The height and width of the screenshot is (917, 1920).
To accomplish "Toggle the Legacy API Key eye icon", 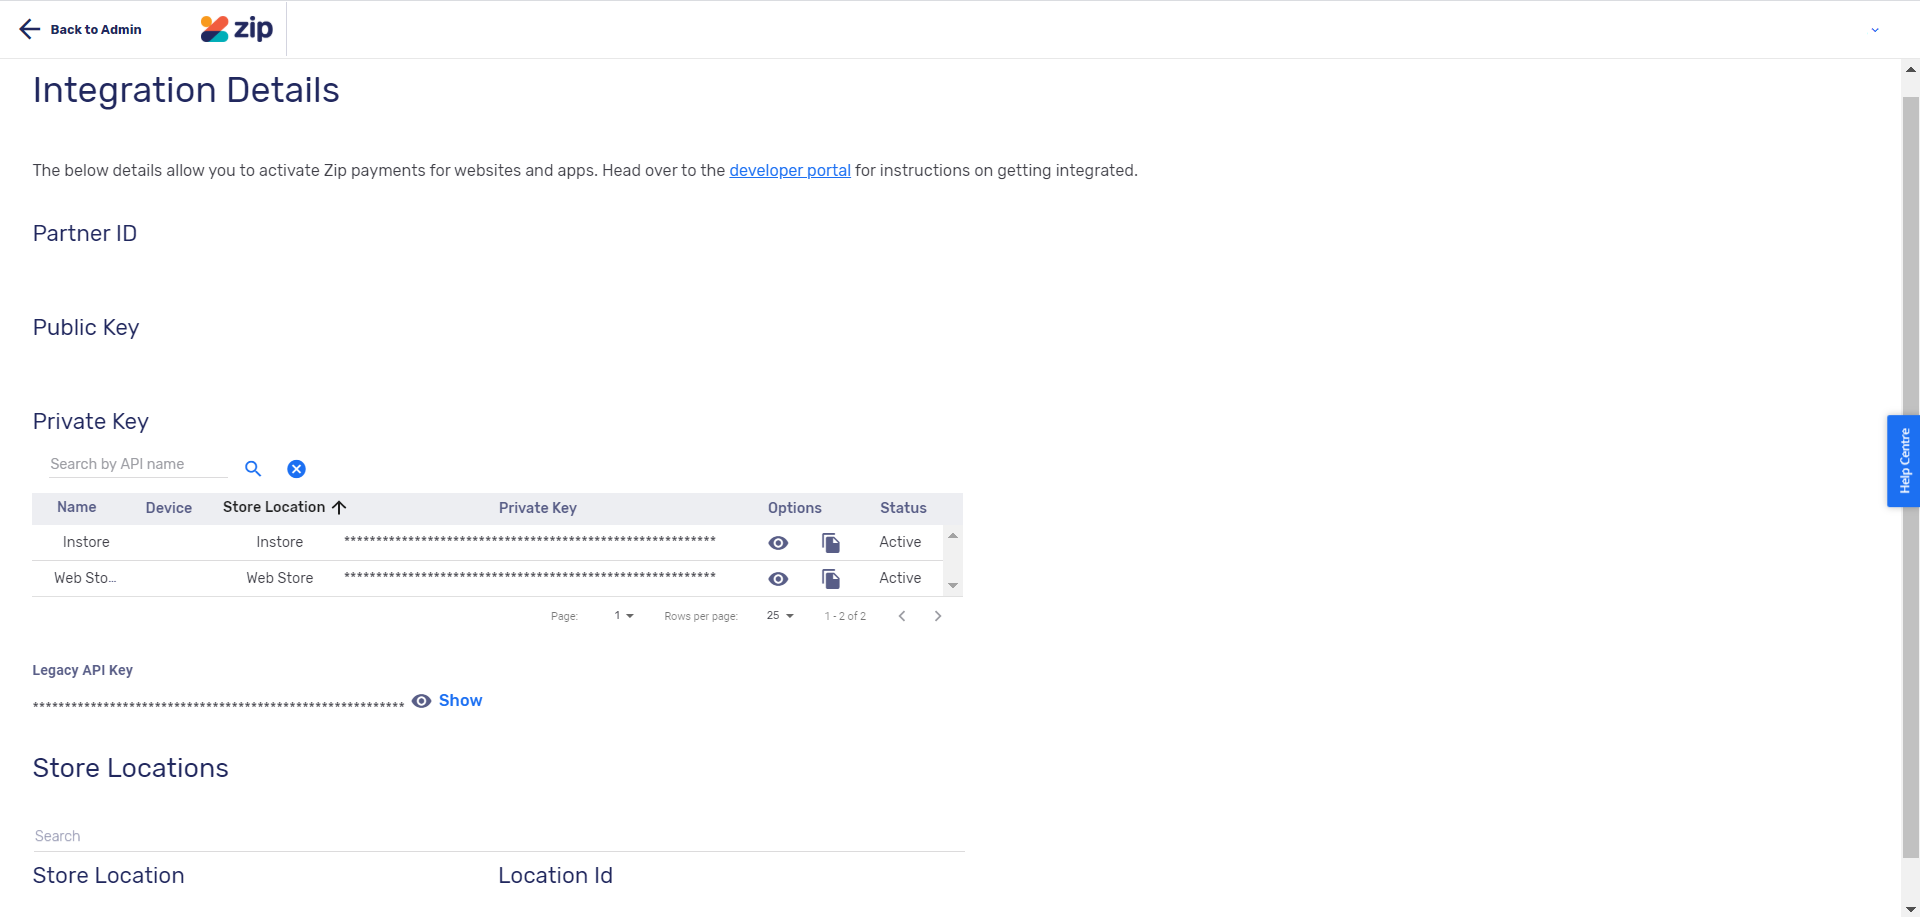I will click(x=422, y=701).
